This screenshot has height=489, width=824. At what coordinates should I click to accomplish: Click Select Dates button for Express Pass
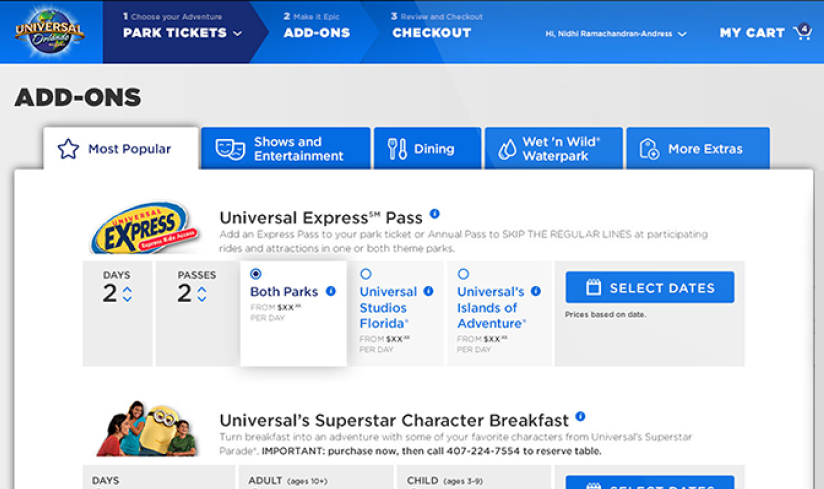coord(650,287)
